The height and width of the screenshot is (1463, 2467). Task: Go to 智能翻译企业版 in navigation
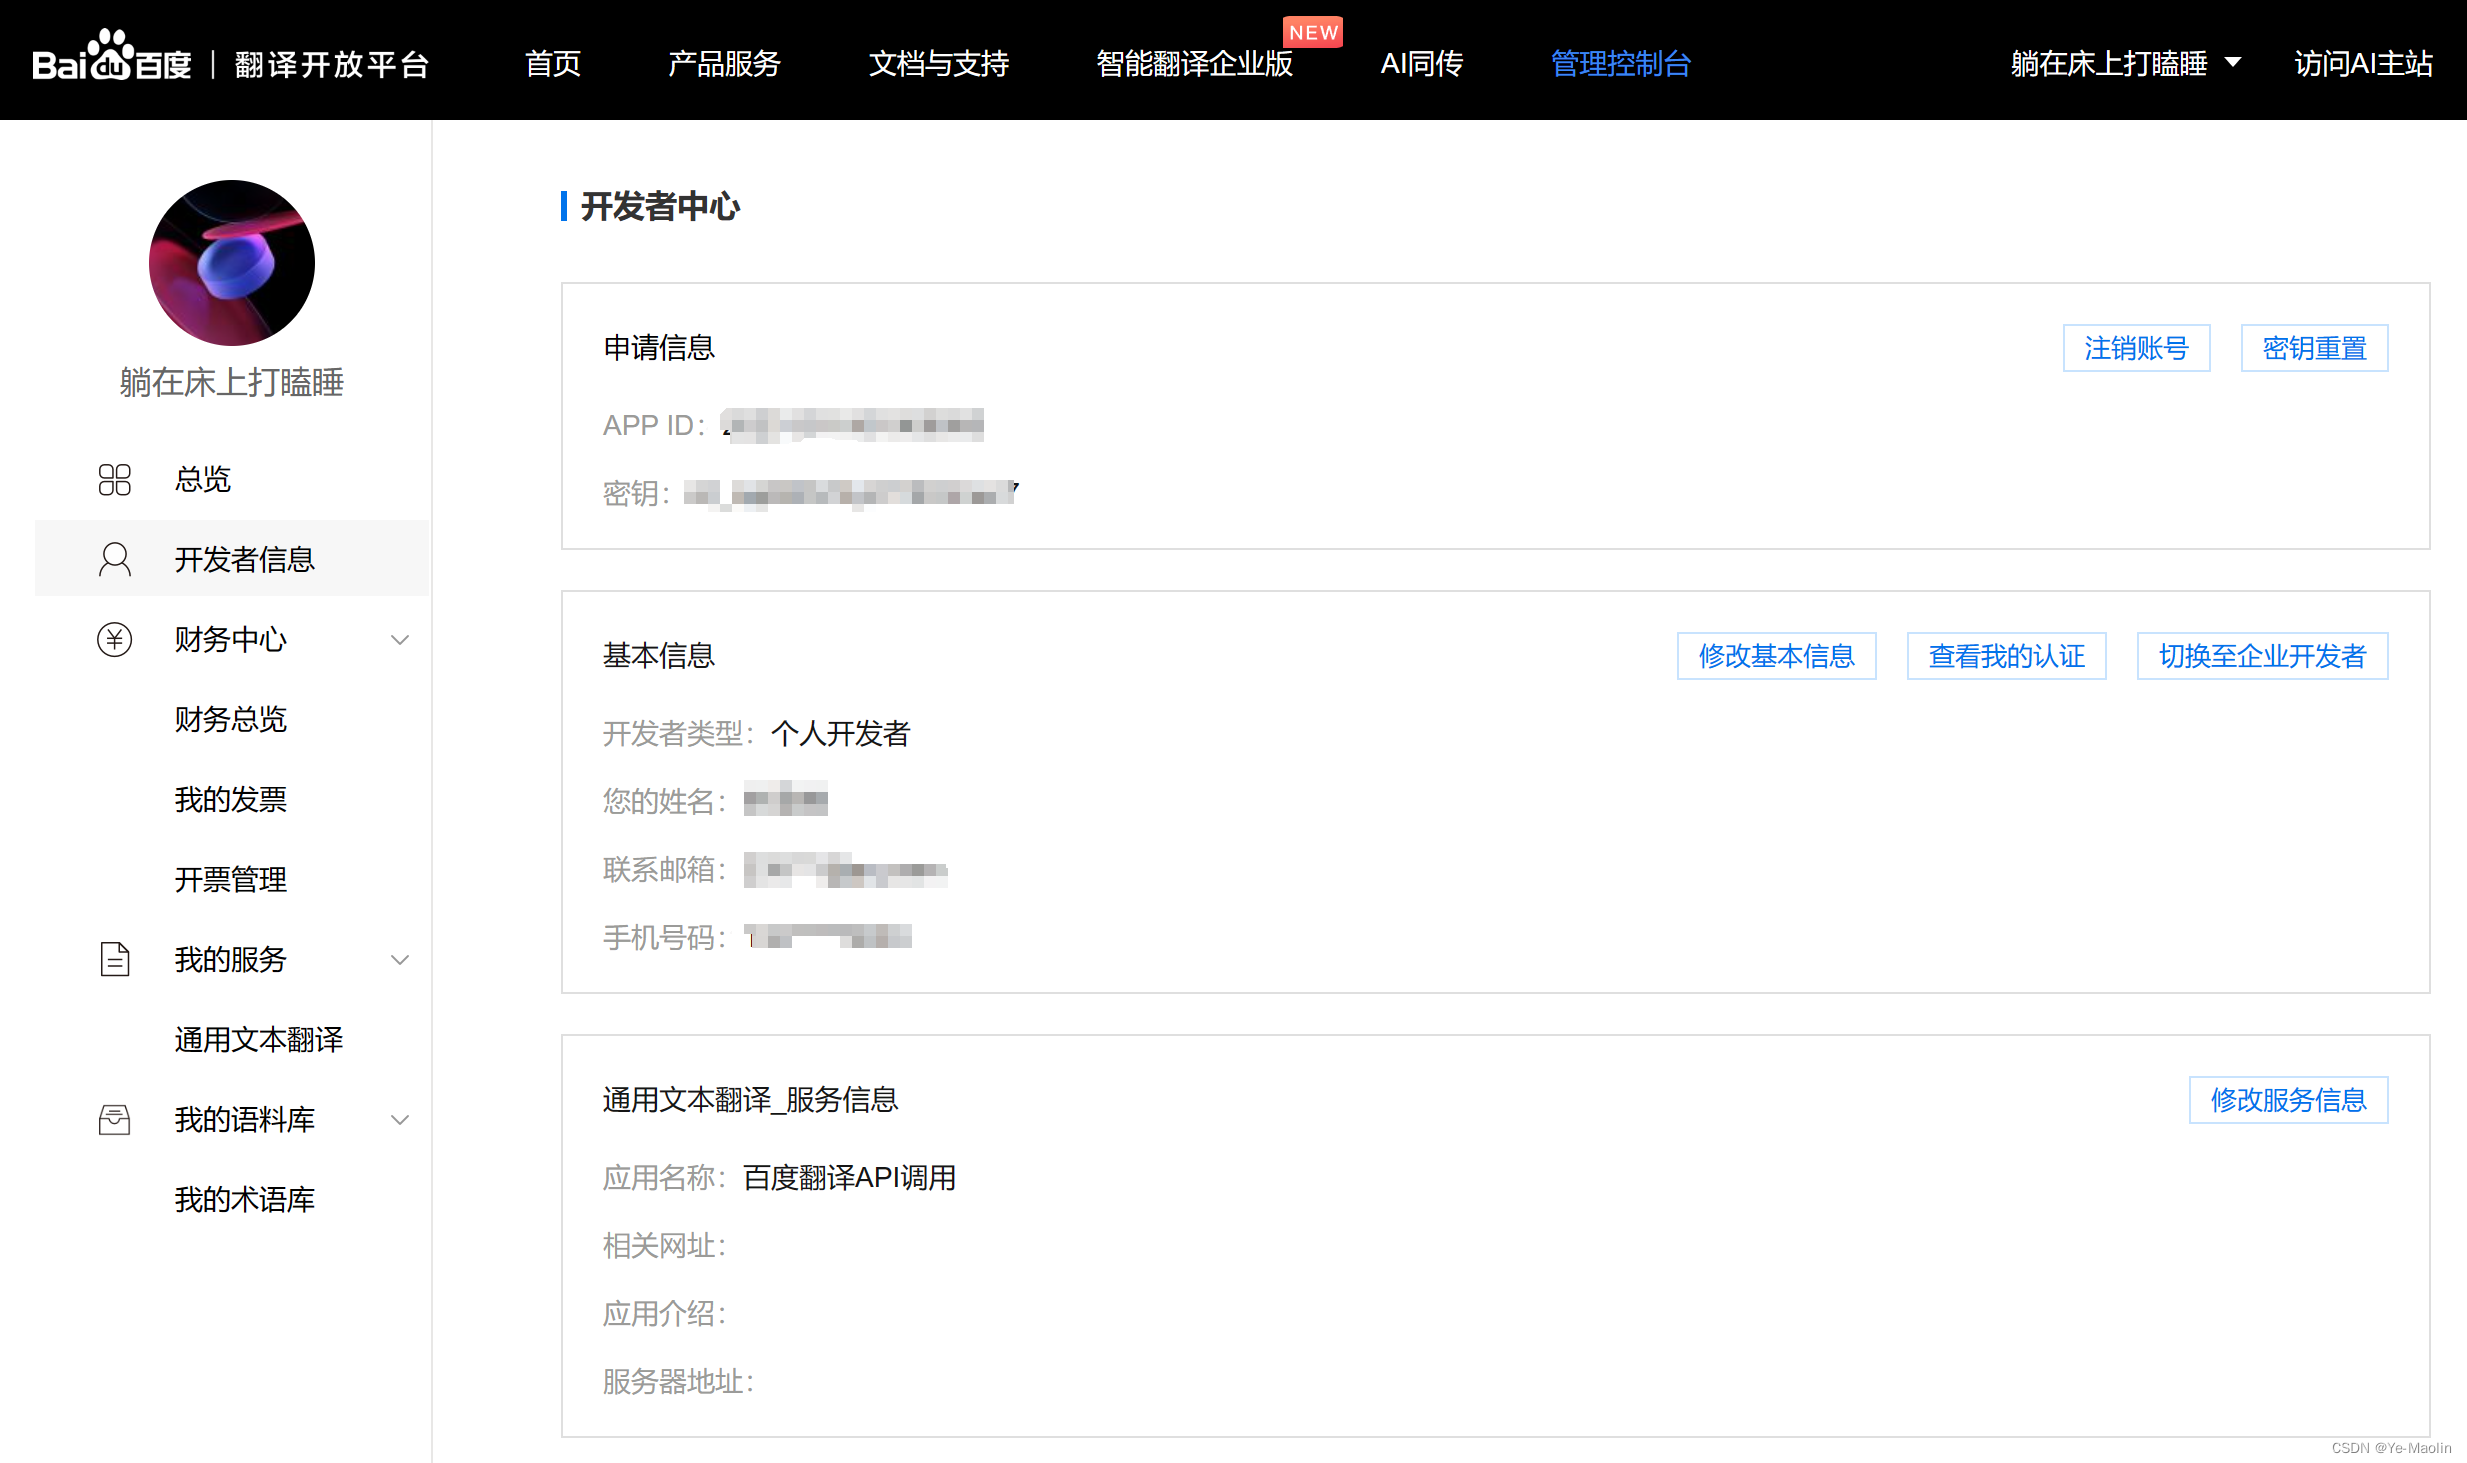[1194, 64]
